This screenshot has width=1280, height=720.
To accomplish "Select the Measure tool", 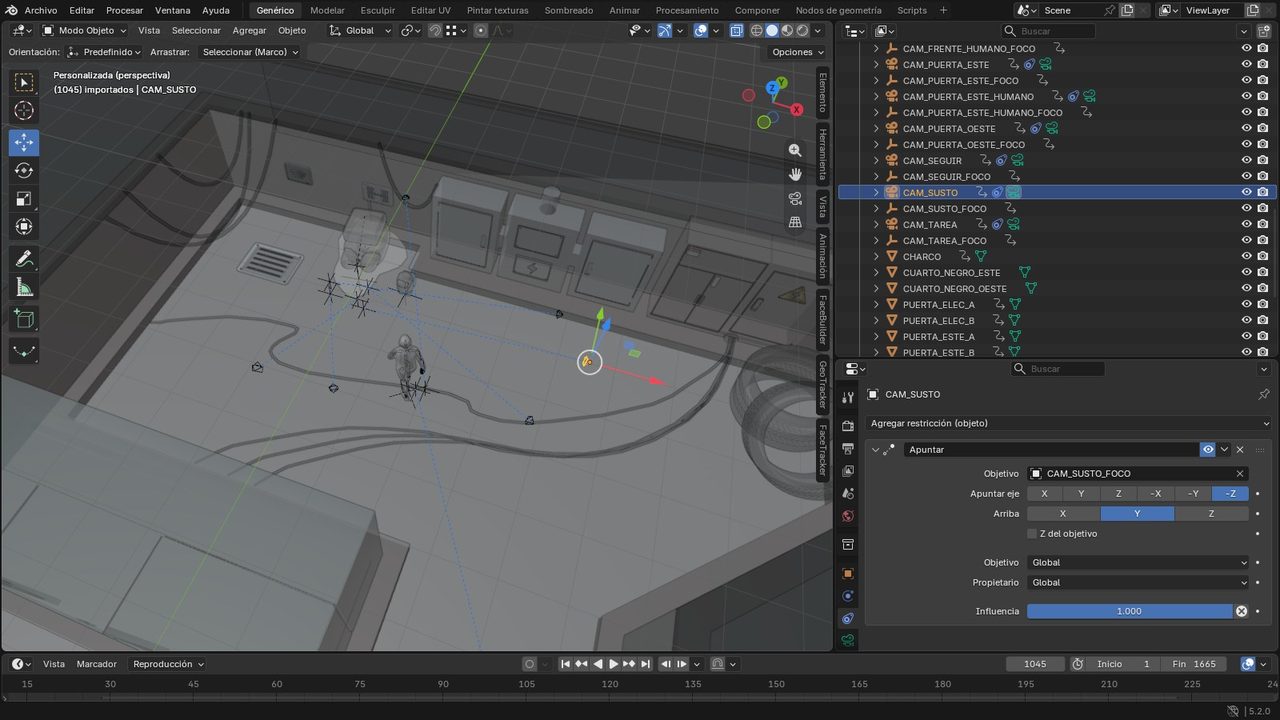I will 24,288.
